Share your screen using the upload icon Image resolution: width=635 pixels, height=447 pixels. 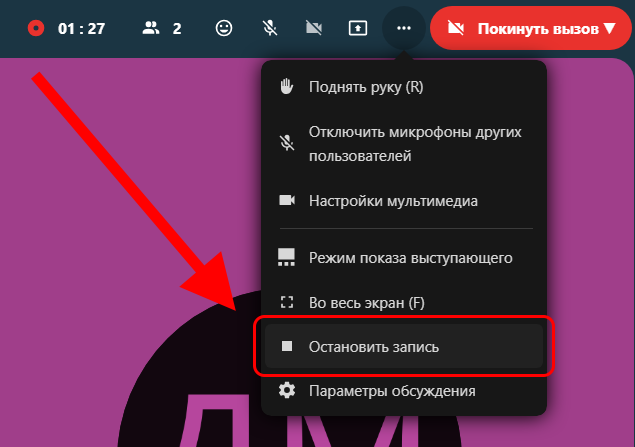(x=357, y=28)
